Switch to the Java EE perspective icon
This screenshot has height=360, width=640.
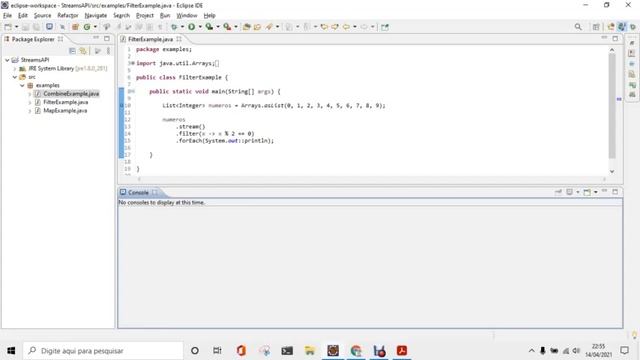(611, 27)
